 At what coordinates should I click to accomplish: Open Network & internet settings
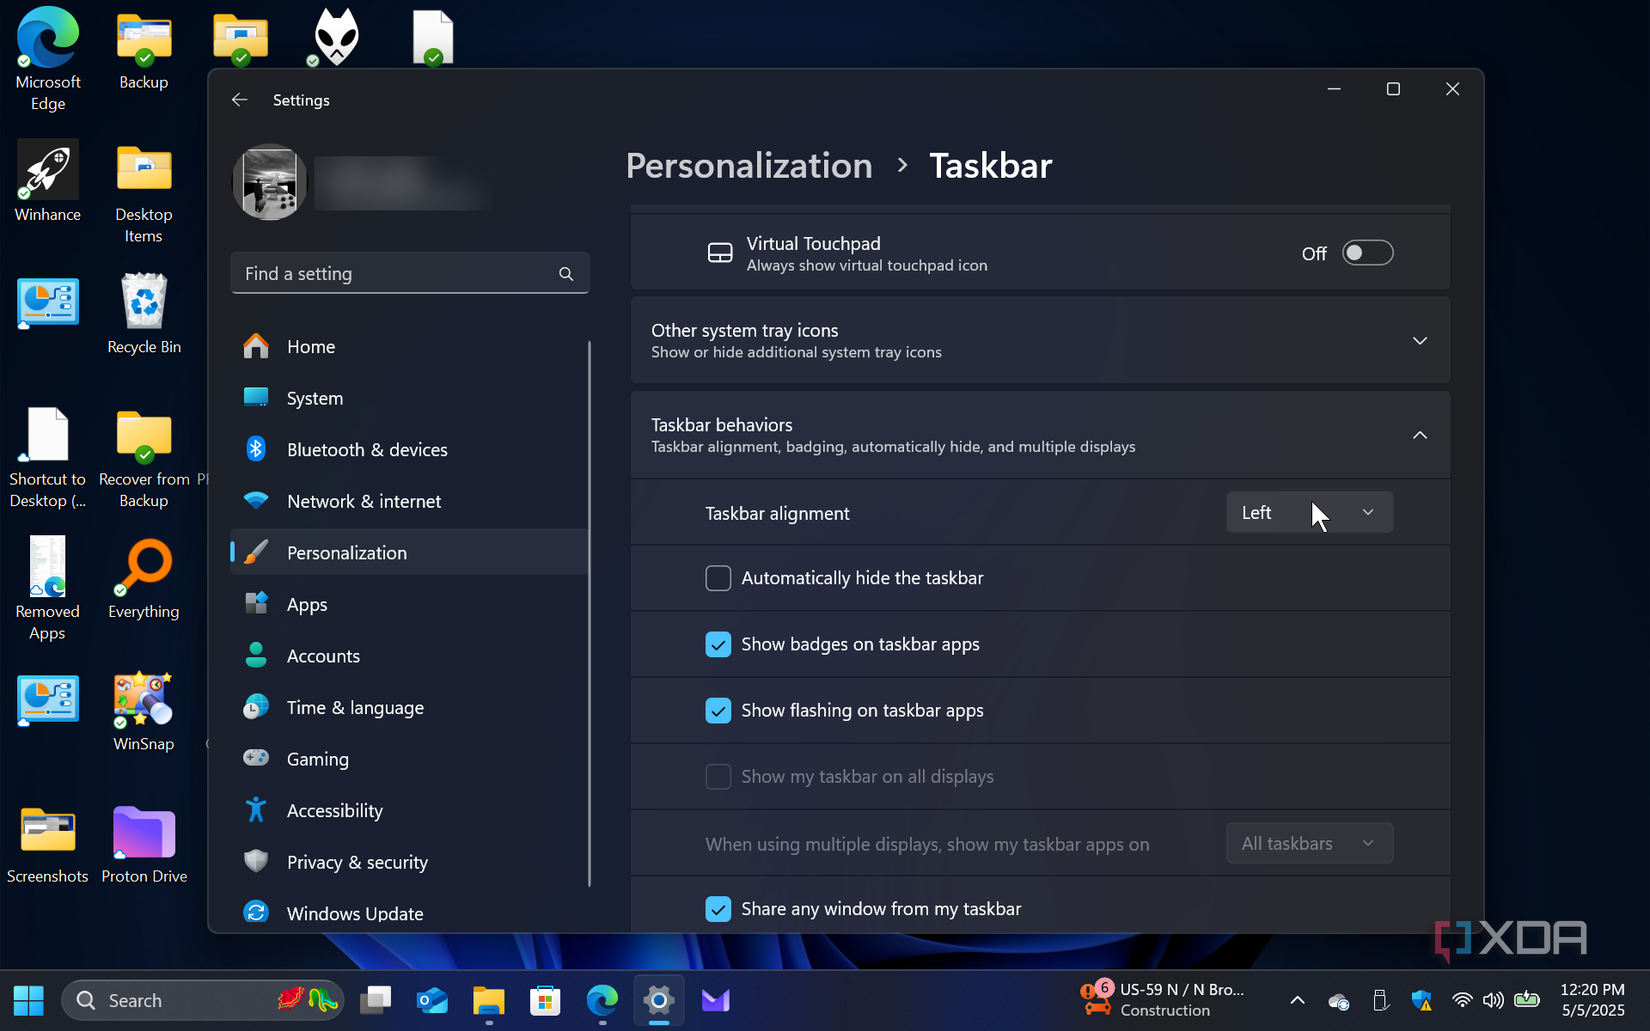tap(409, 501)
